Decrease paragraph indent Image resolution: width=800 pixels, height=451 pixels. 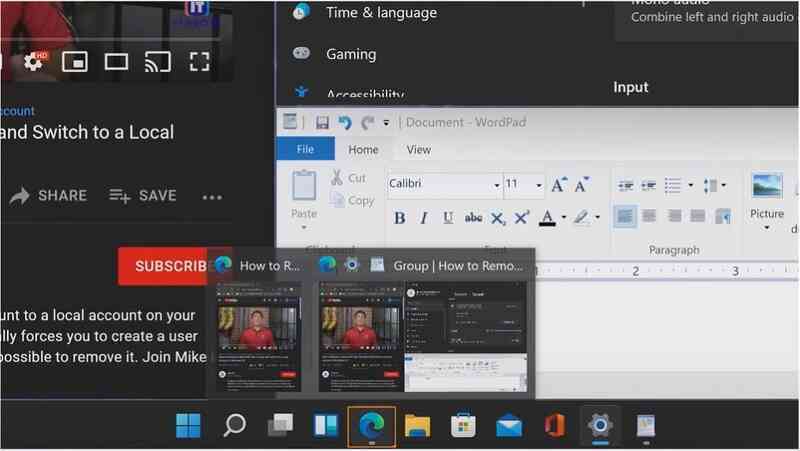[626, 186]
